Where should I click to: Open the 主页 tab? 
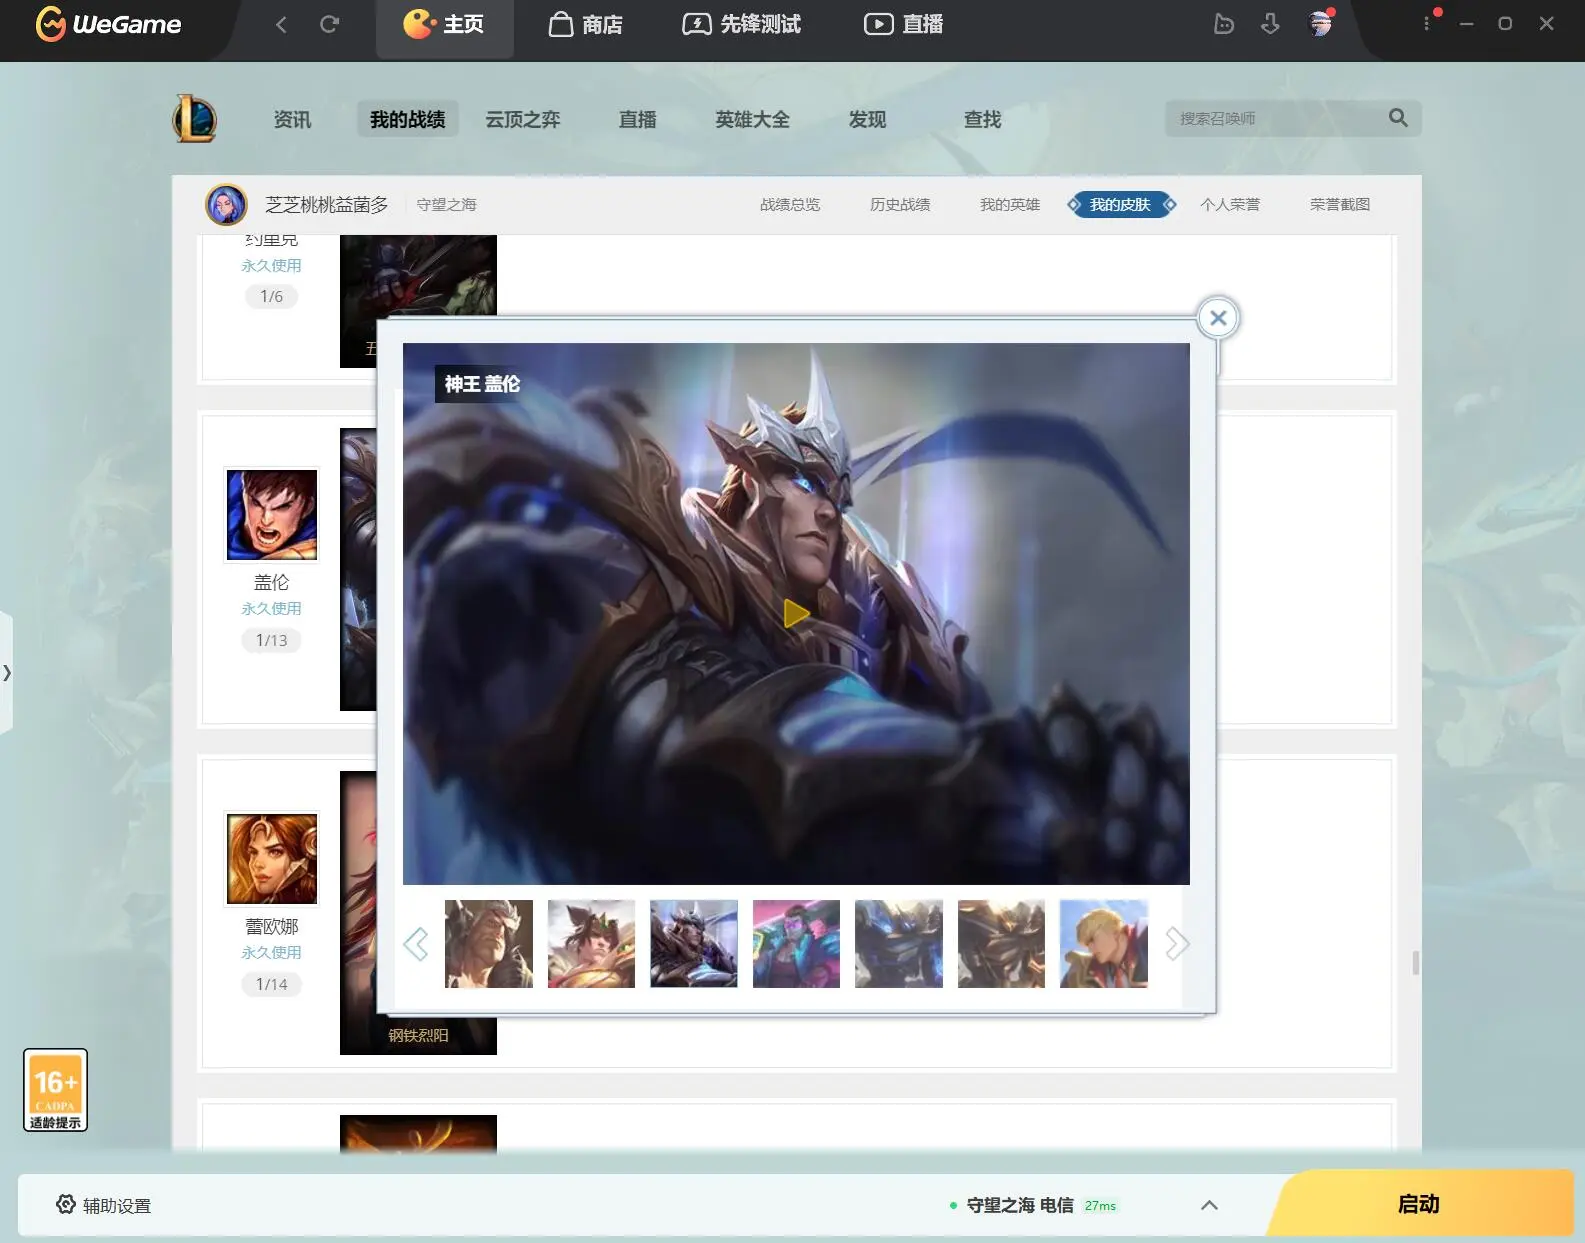coord(444,24)
